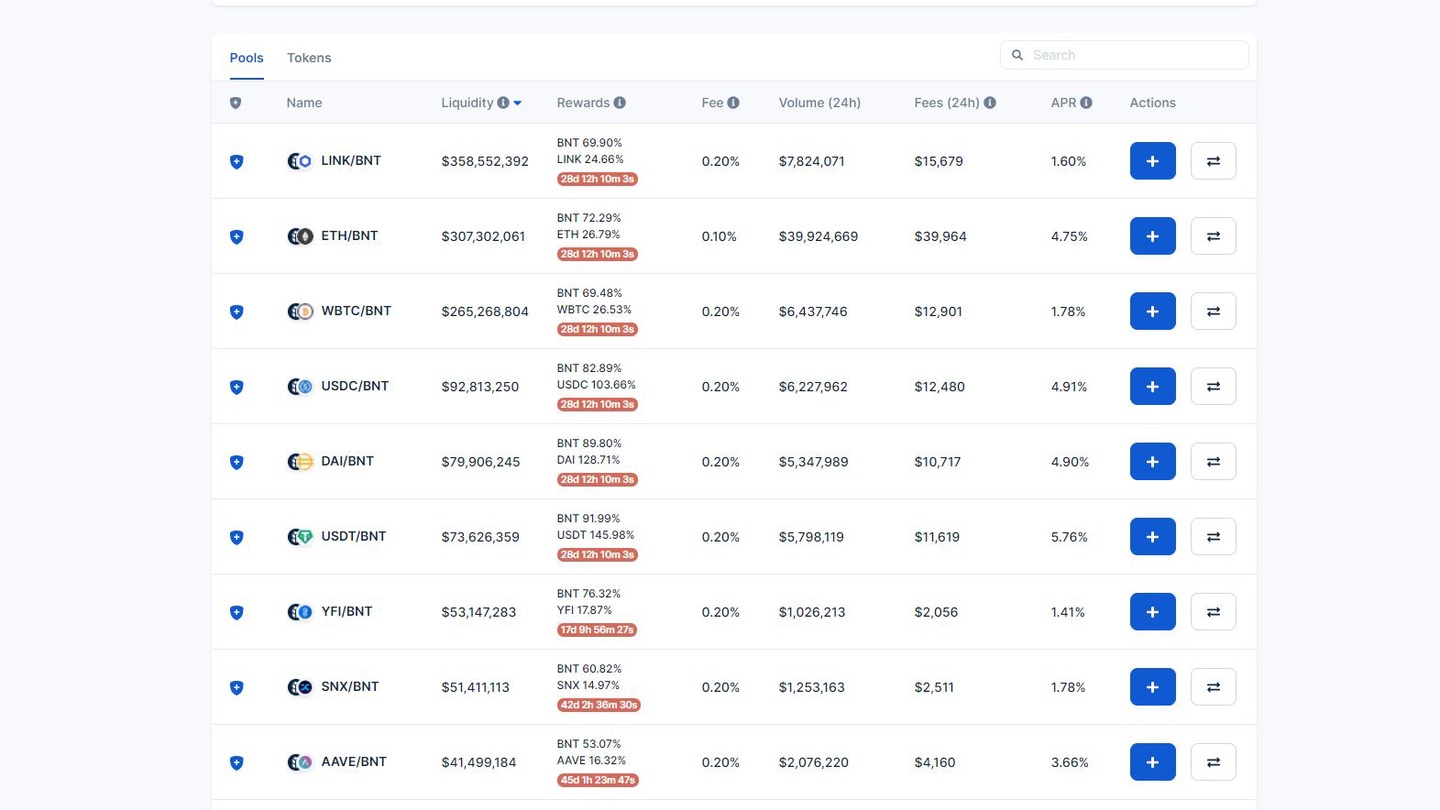The image size is (1440, 810).
Task: Select liquidity value $41,499,184
Action: click(x=479, y=762)
